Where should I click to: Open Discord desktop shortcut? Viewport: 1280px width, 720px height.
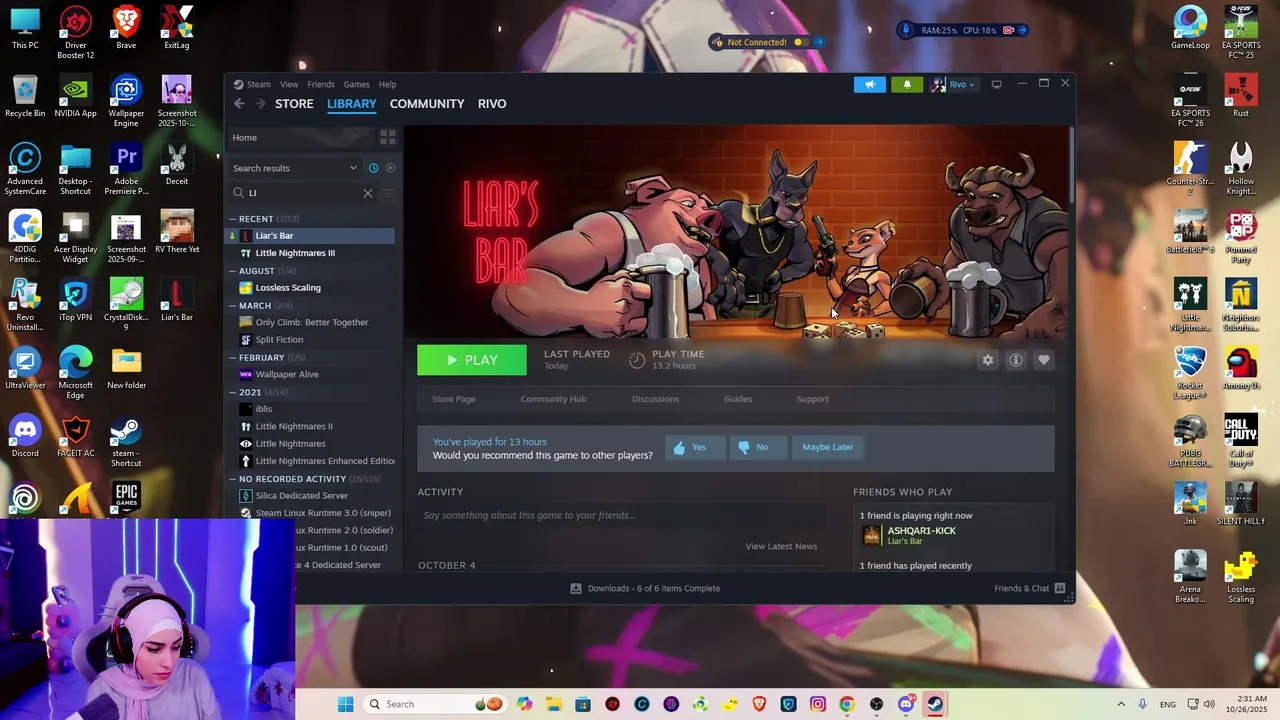pos(25,436)
